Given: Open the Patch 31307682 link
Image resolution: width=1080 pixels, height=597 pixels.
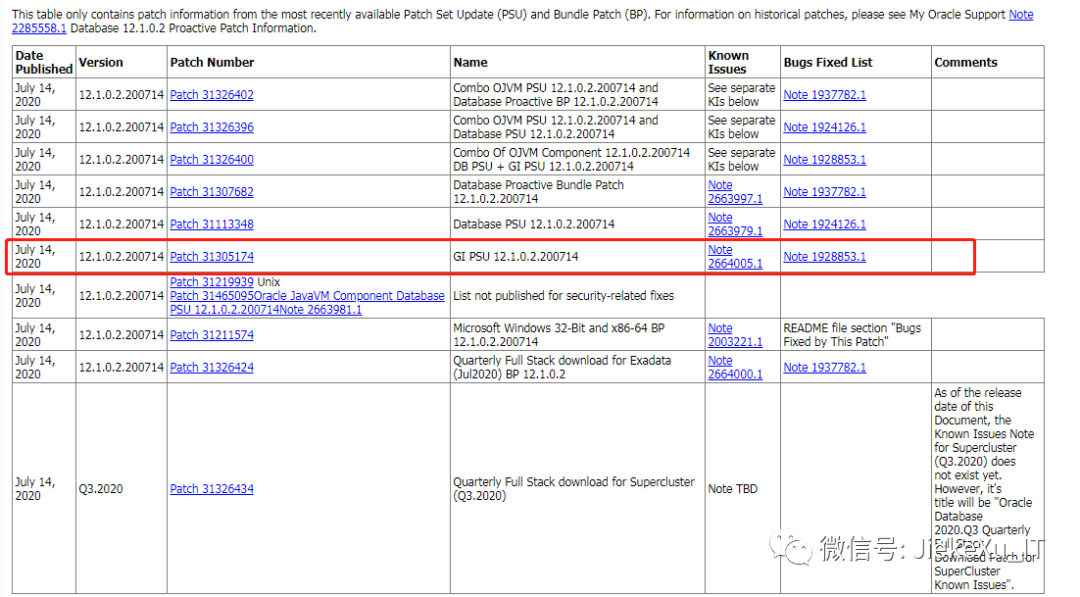Looking at the screenshot, I should (211, 192).
